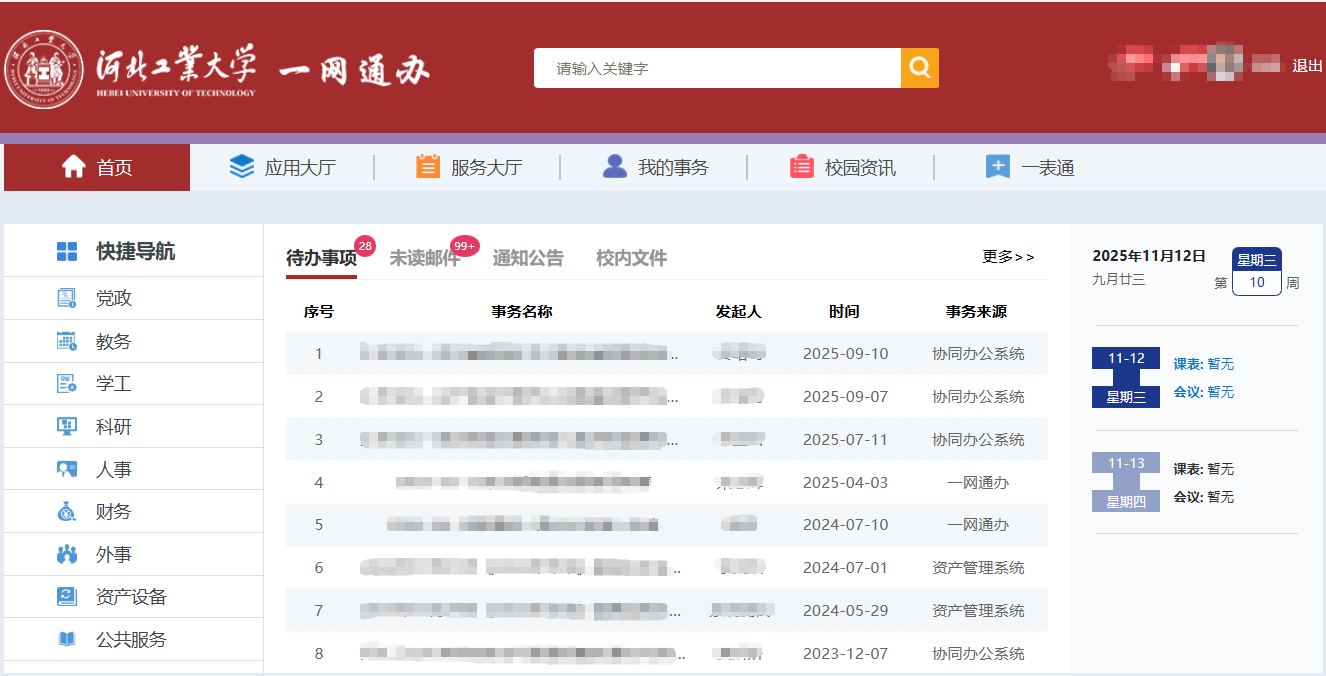1326x676 pixels.
Task: Click the 一表通 blue plus icon
Action: pos(998,167)
